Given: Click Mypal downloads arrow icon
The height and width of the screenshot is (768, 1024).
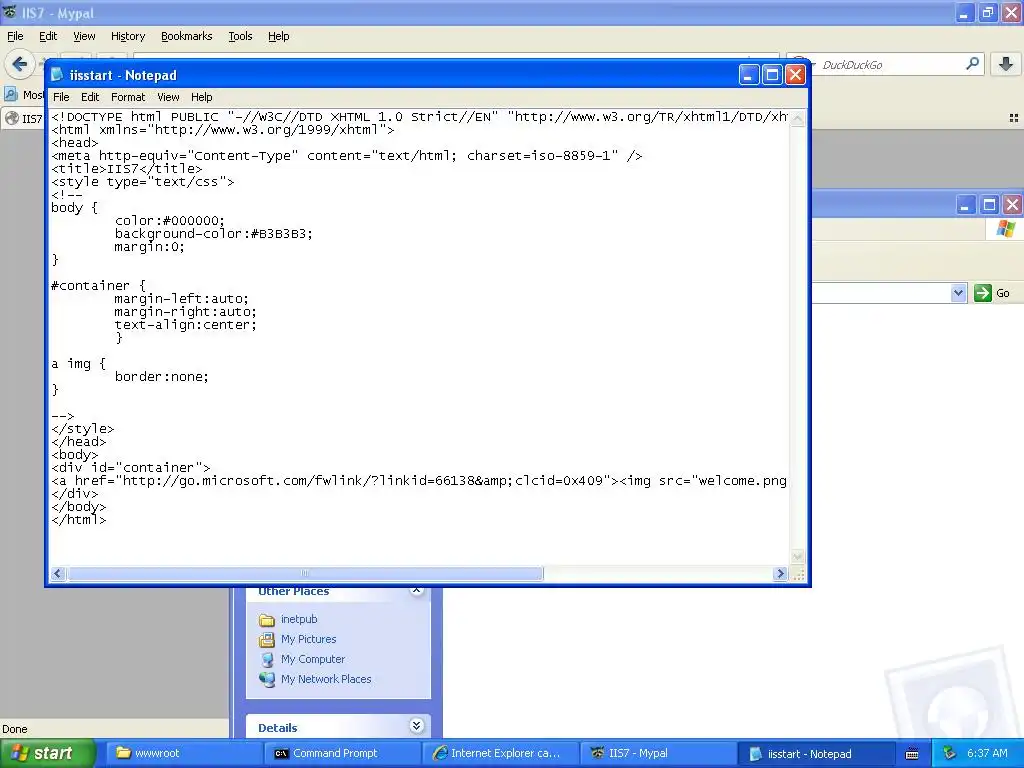Looking at the screenshot, I should pyautogui.click(x=1006, y=64).
